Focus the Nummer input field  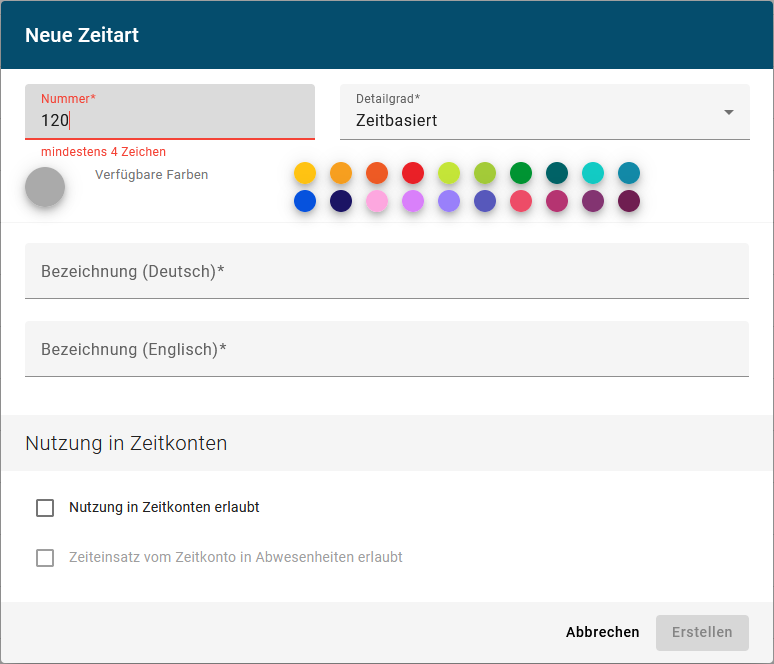170,120
